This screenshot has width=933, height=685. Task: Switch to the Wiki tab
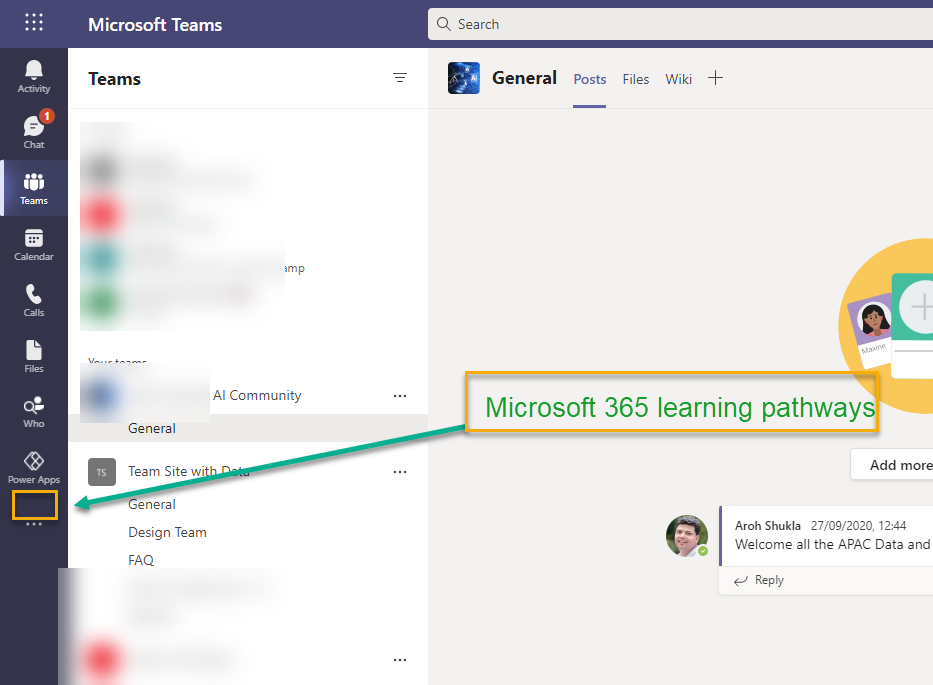pos(678,79)
